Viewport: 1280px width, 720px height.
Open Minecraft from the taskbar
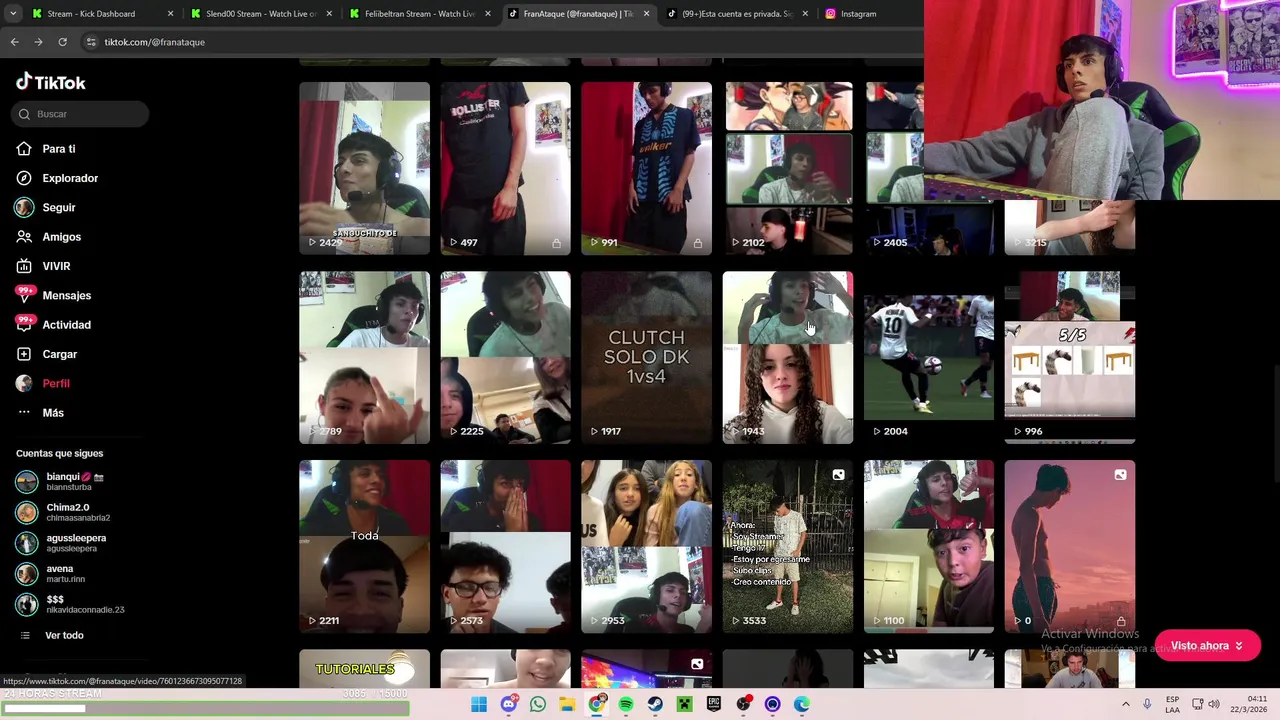click(684, 704)
